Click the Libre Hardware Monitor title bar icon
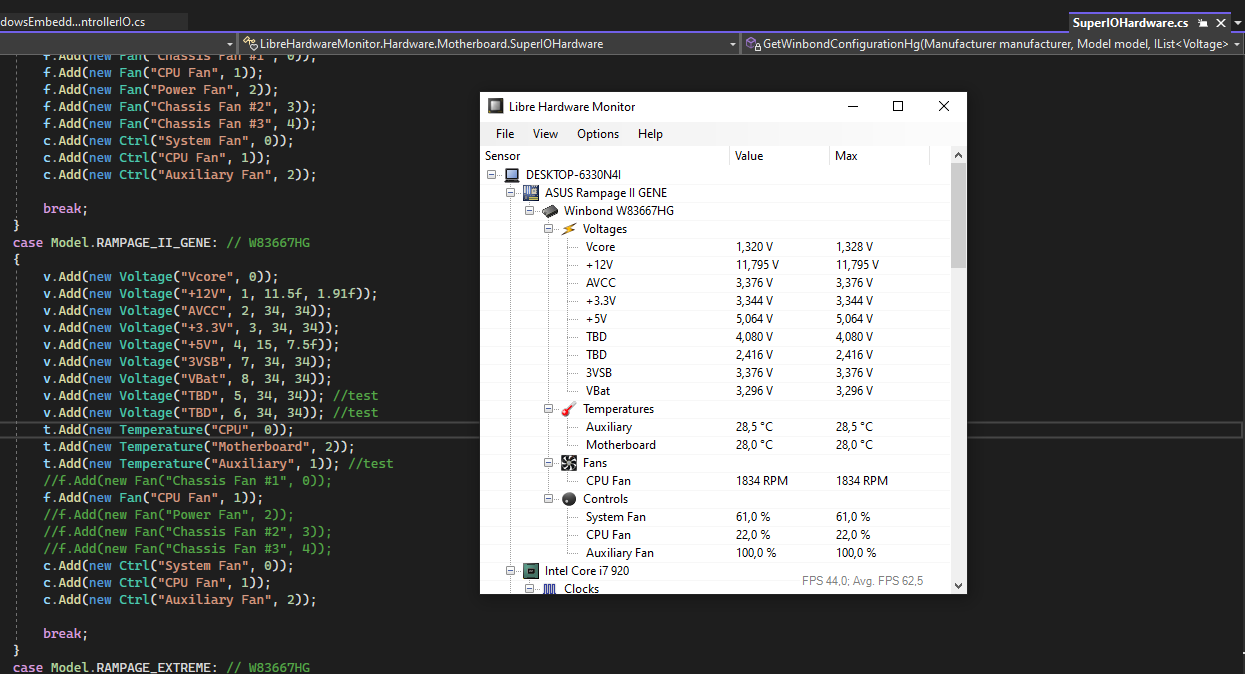This screenshot has width=1245, height=674. click(x=495, y=107)
